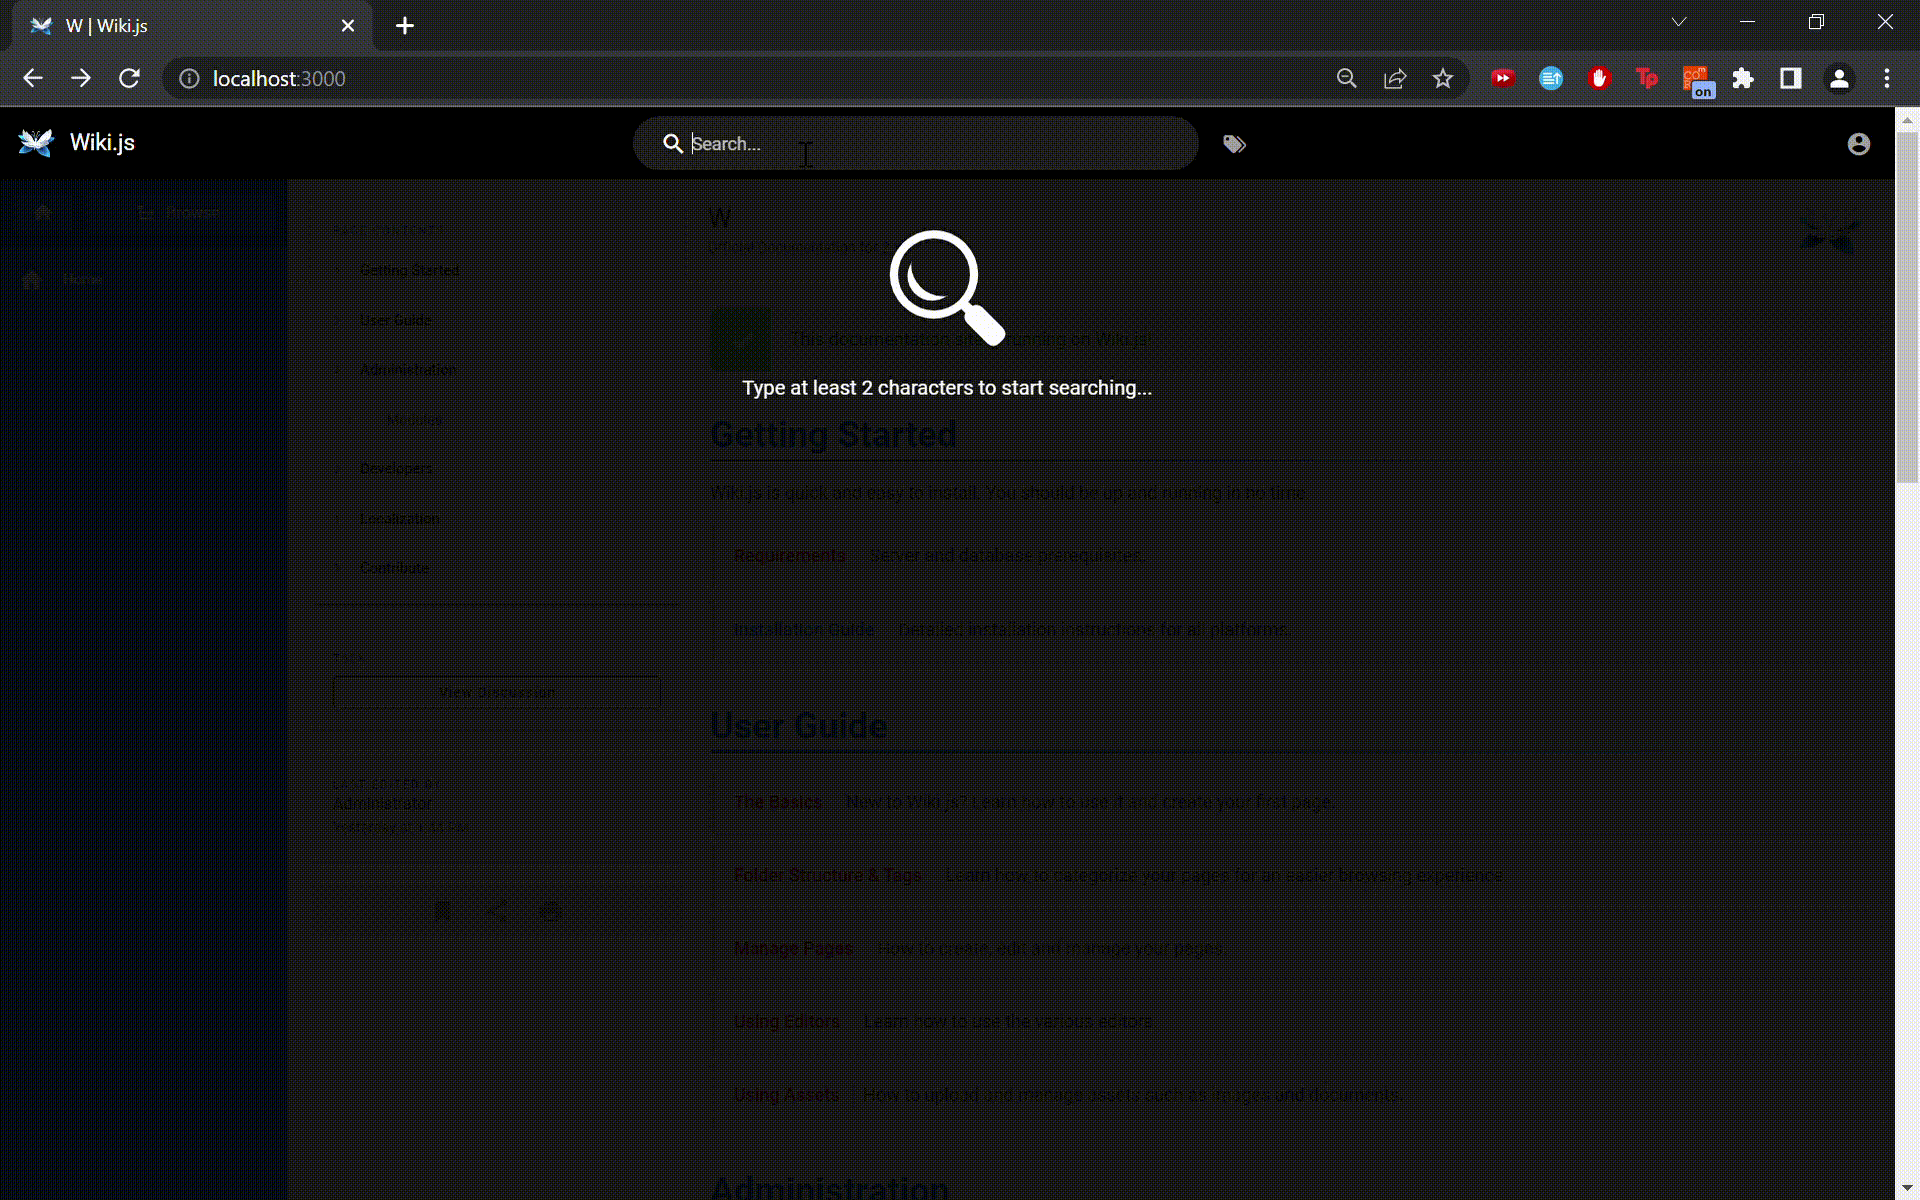Open a new browser tab

tap(405, 26)
